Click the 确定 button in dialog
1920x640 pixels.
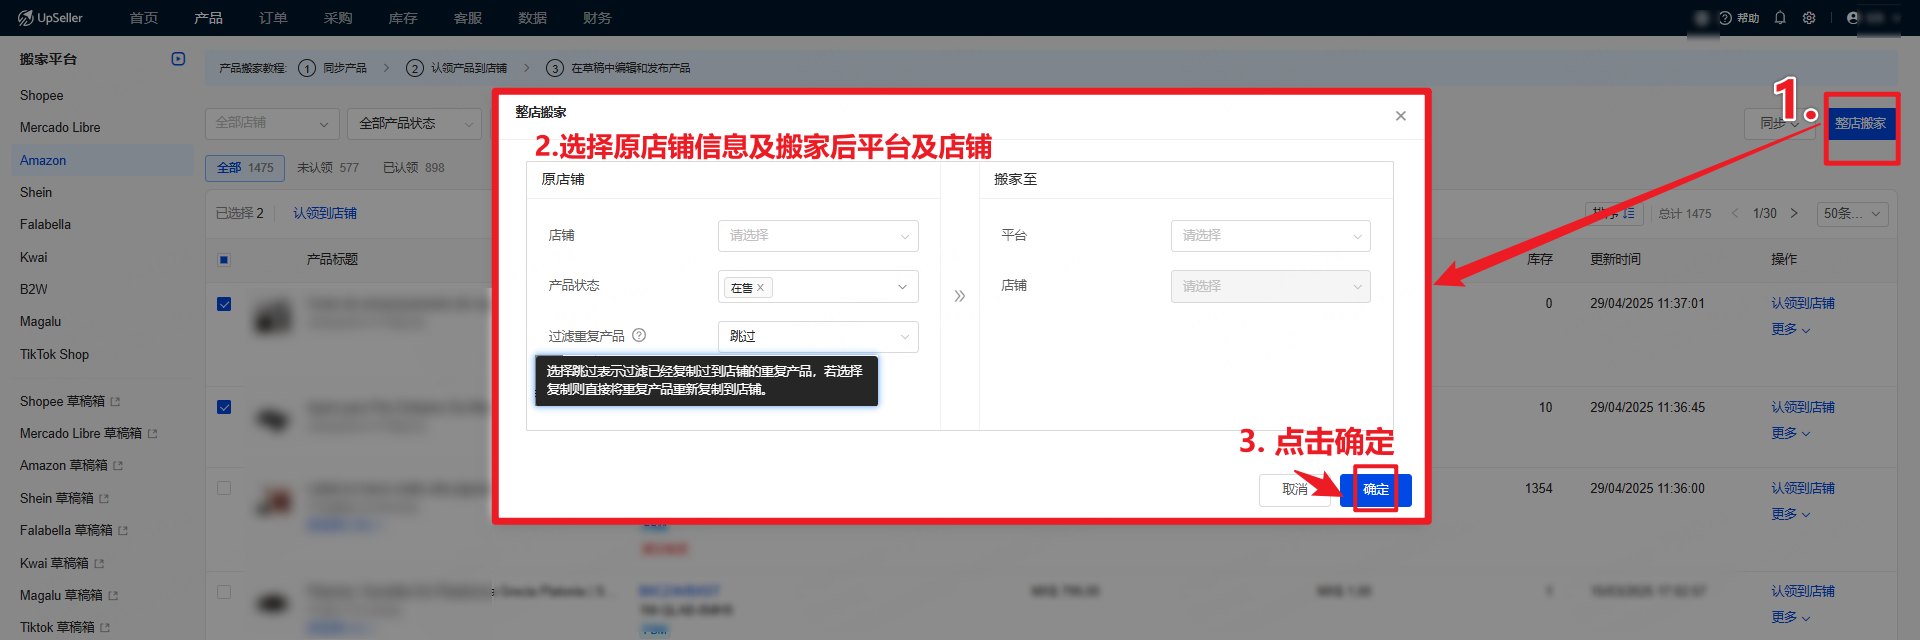point(1376,490)
